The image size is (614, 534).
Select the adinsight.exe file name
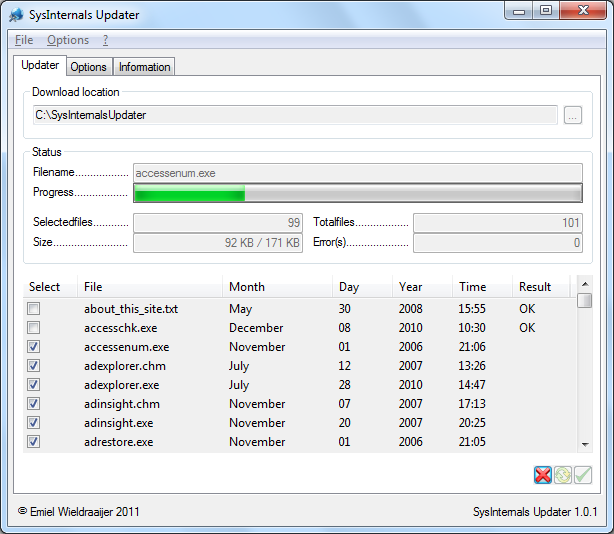coord(119,423)
